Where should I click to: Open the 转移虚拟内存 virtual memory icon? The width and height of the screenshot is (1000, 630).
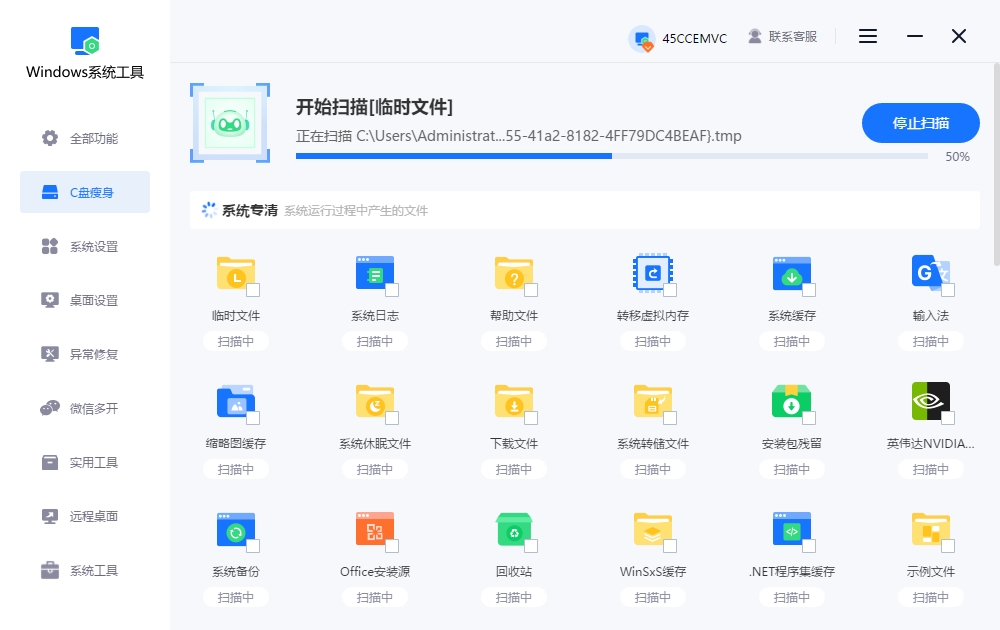coord(653,274)
